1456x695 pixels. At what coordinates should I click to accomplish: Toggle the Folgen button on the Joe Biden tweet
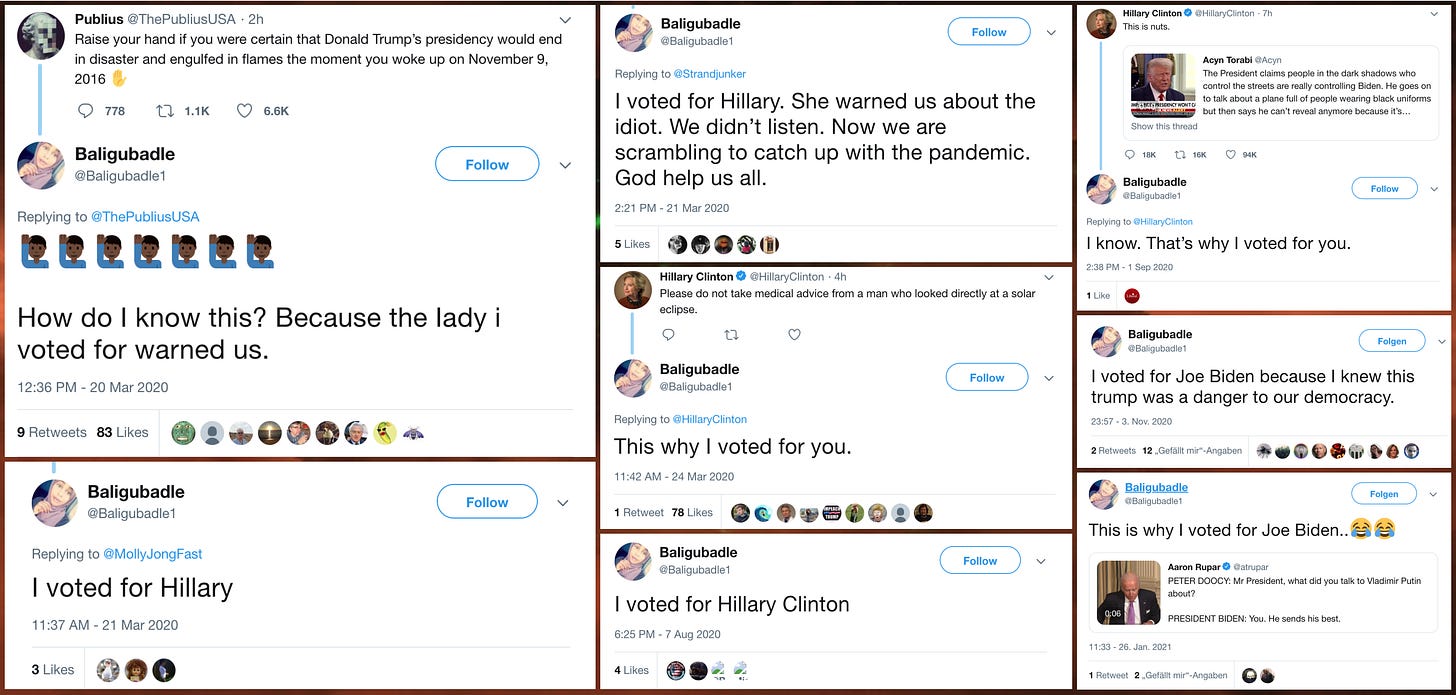click(1391, 340)
